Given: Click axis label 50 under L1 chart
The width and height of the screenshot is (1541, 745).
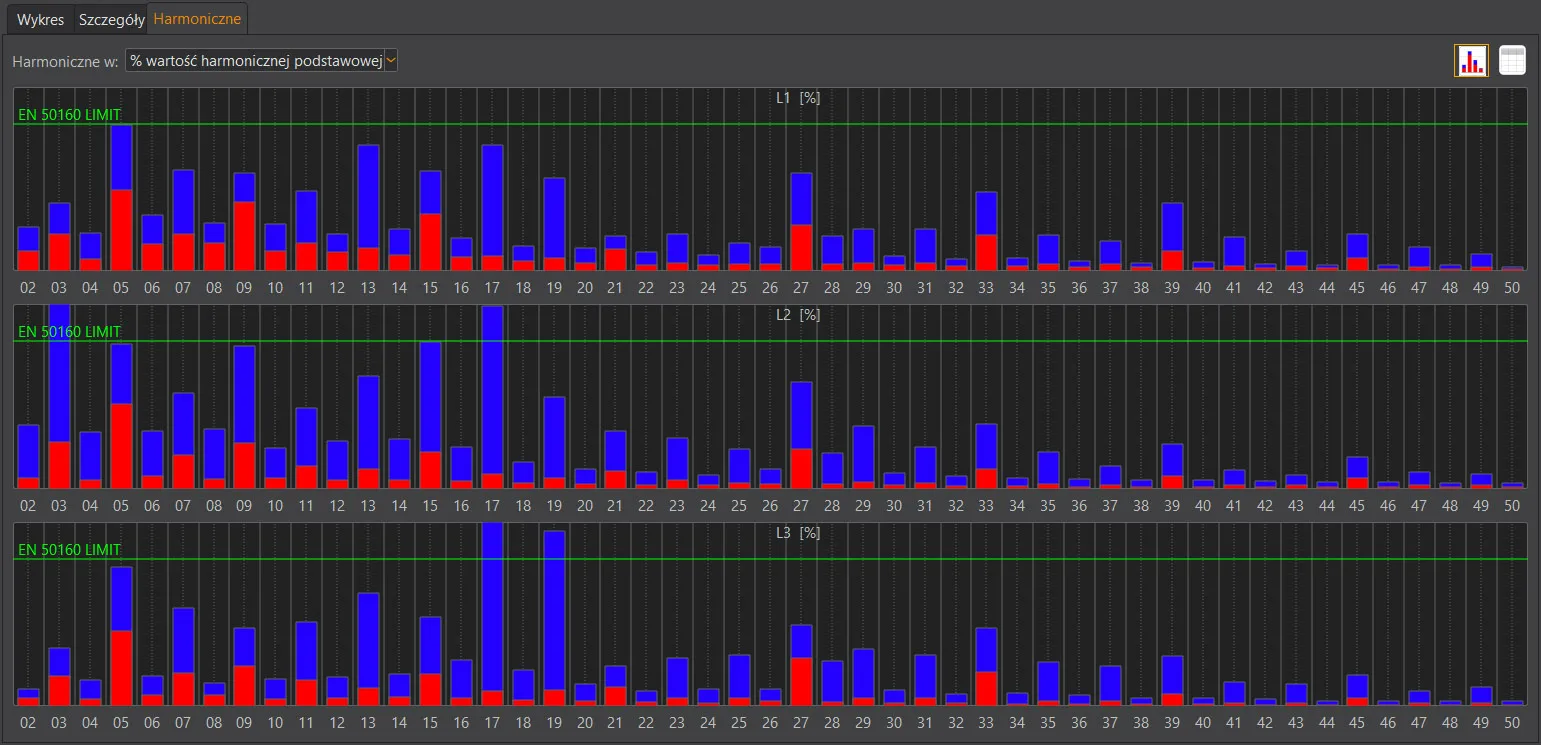Looking at the screenshot, I should 1512,287.
